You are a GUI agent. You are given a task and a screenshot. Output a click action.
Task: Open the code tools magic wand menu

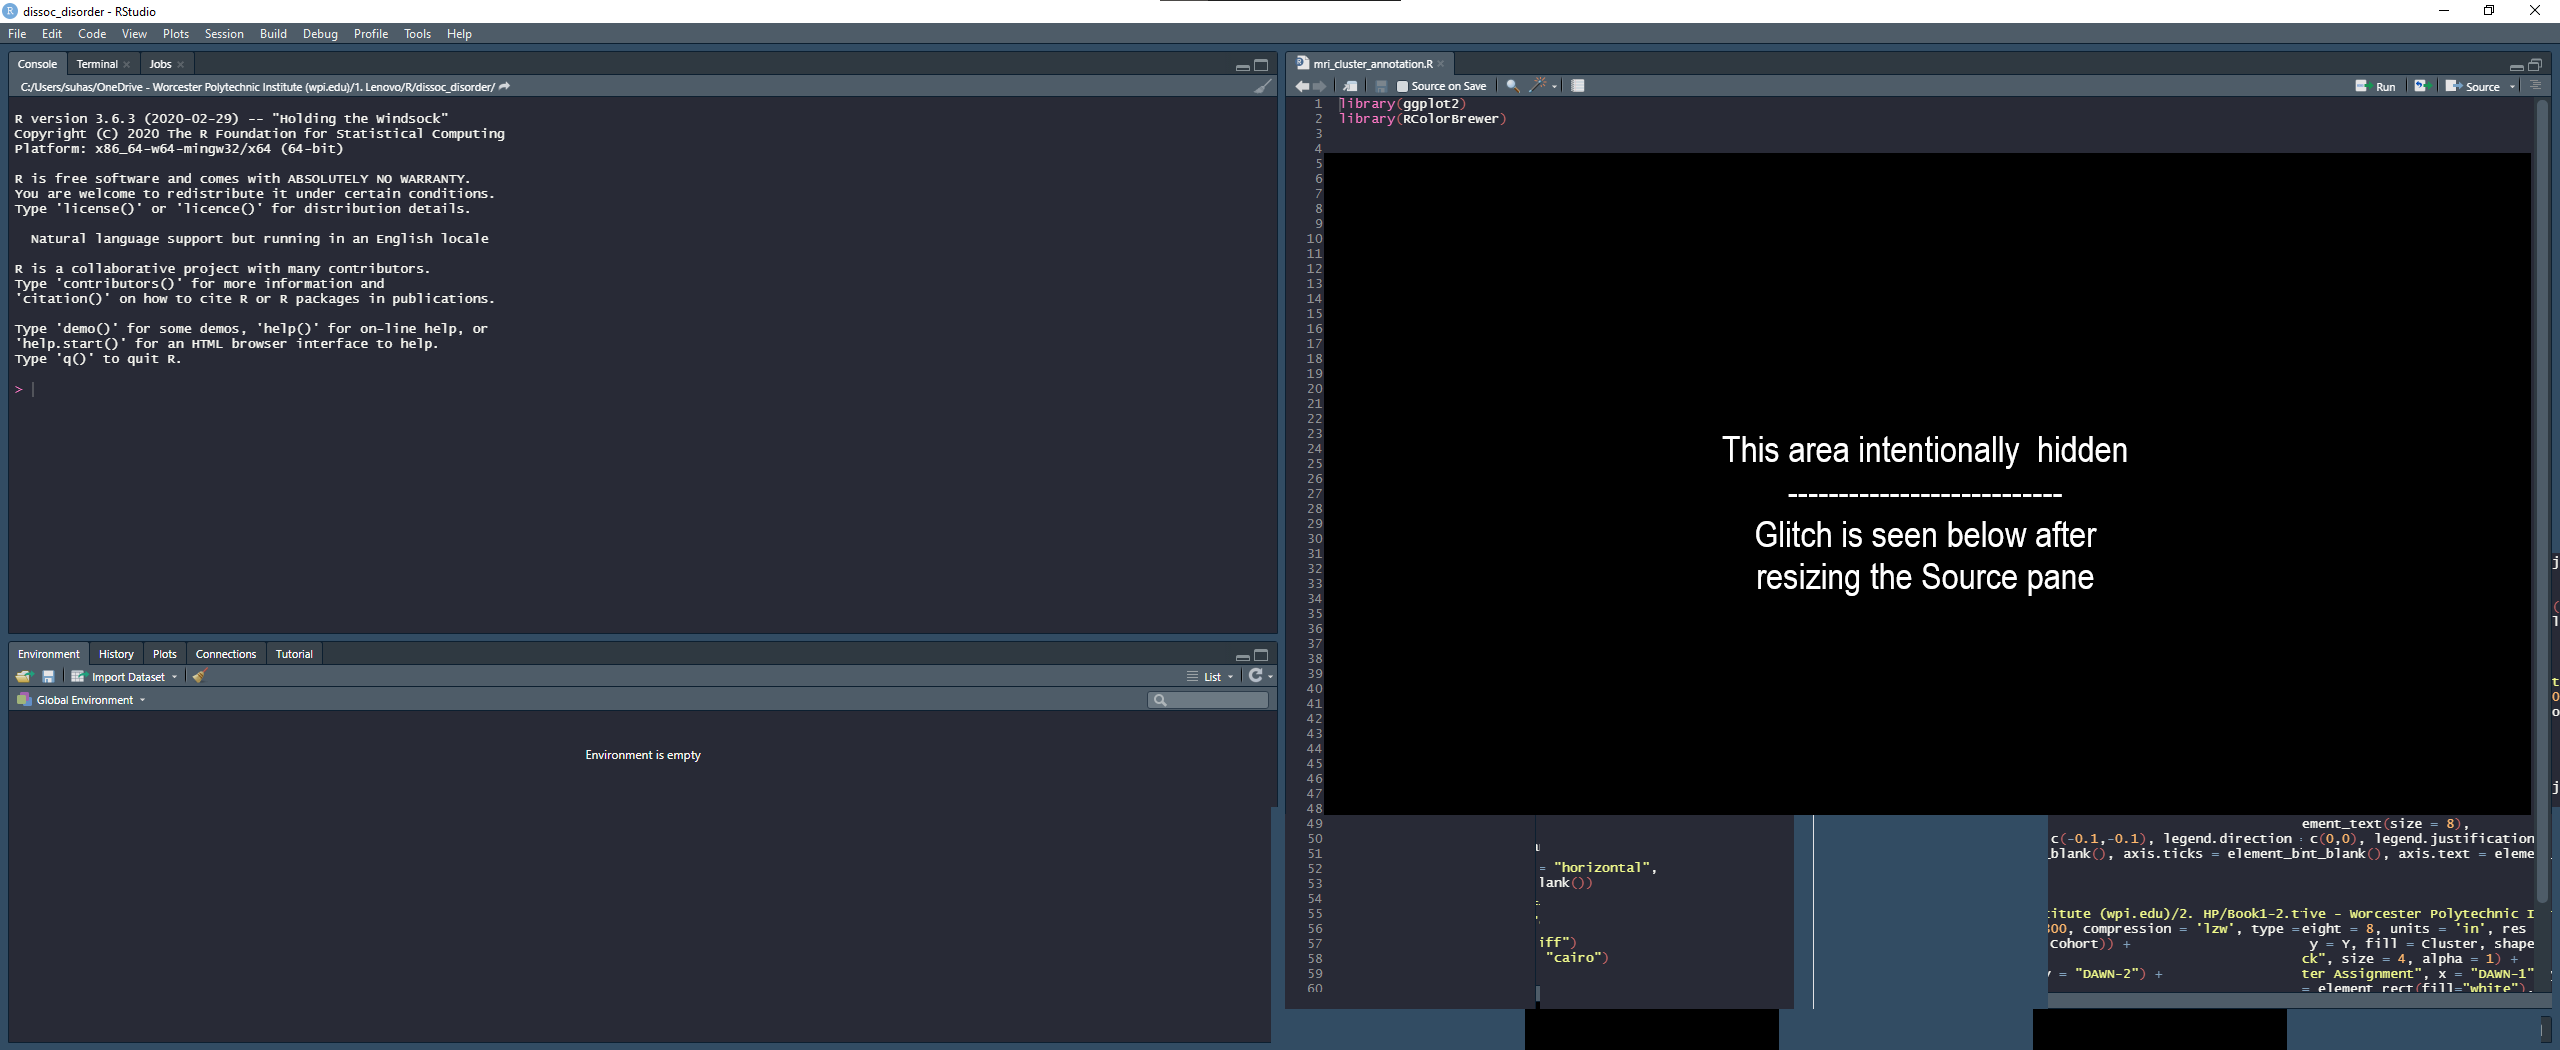pyautogui.click(x=1538, y=86)
